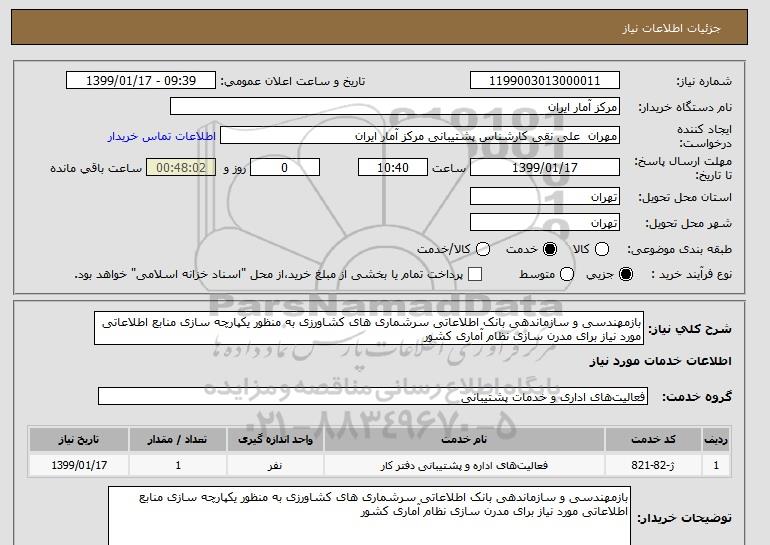Click the need date cell 1399/01/17 in table
770x545 pixels.
point(79,465)
